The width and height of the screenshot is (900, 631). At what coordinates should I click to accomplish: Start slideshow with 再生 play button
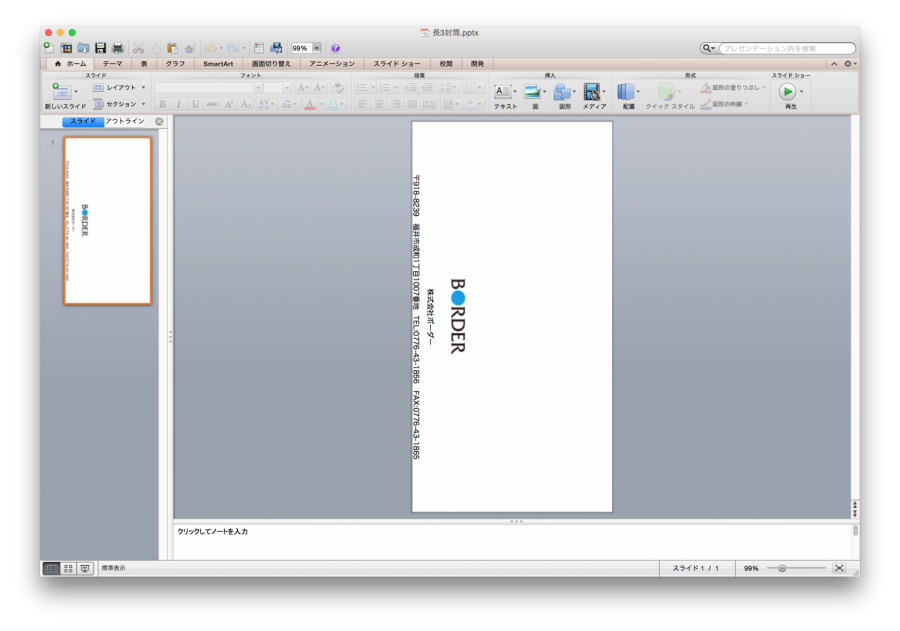pos(787,91)
